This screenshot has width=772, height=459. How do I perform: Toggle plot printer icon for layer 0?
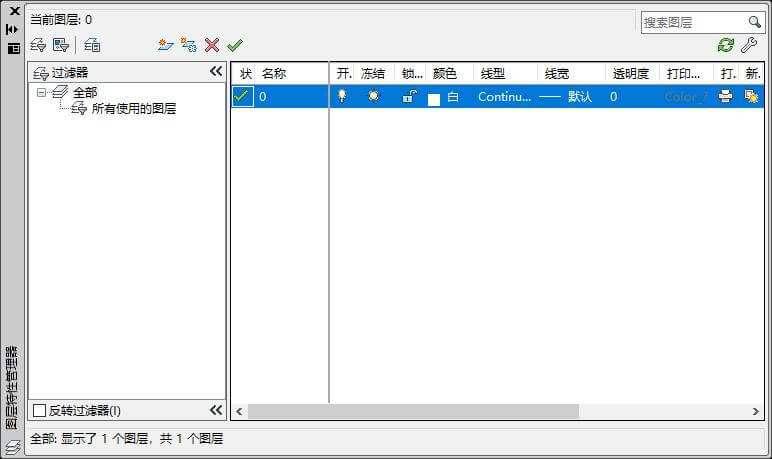point(725,96)
